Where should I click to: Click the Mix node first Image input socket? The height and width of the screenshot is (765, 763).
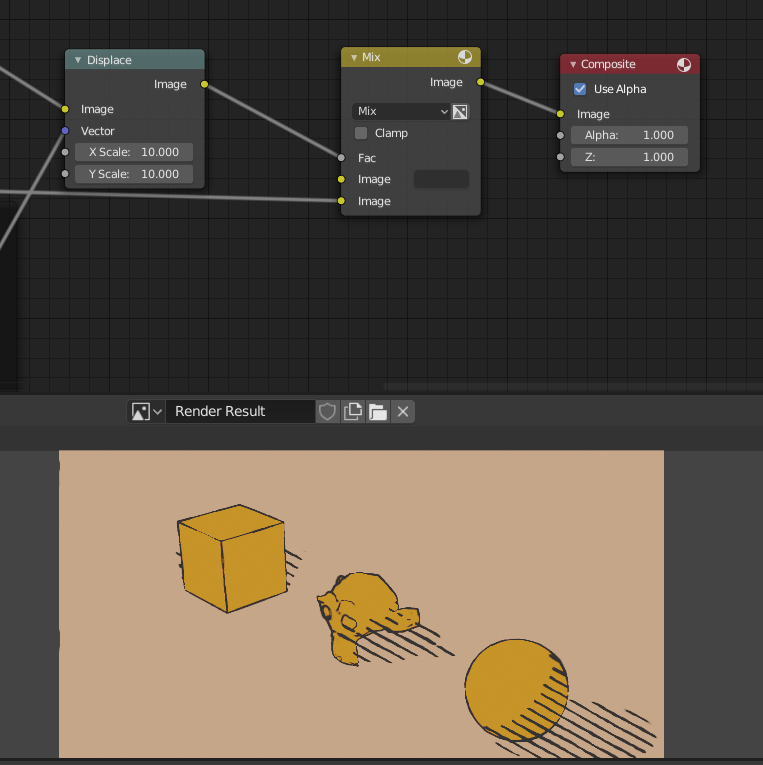[x=341, y=180]
